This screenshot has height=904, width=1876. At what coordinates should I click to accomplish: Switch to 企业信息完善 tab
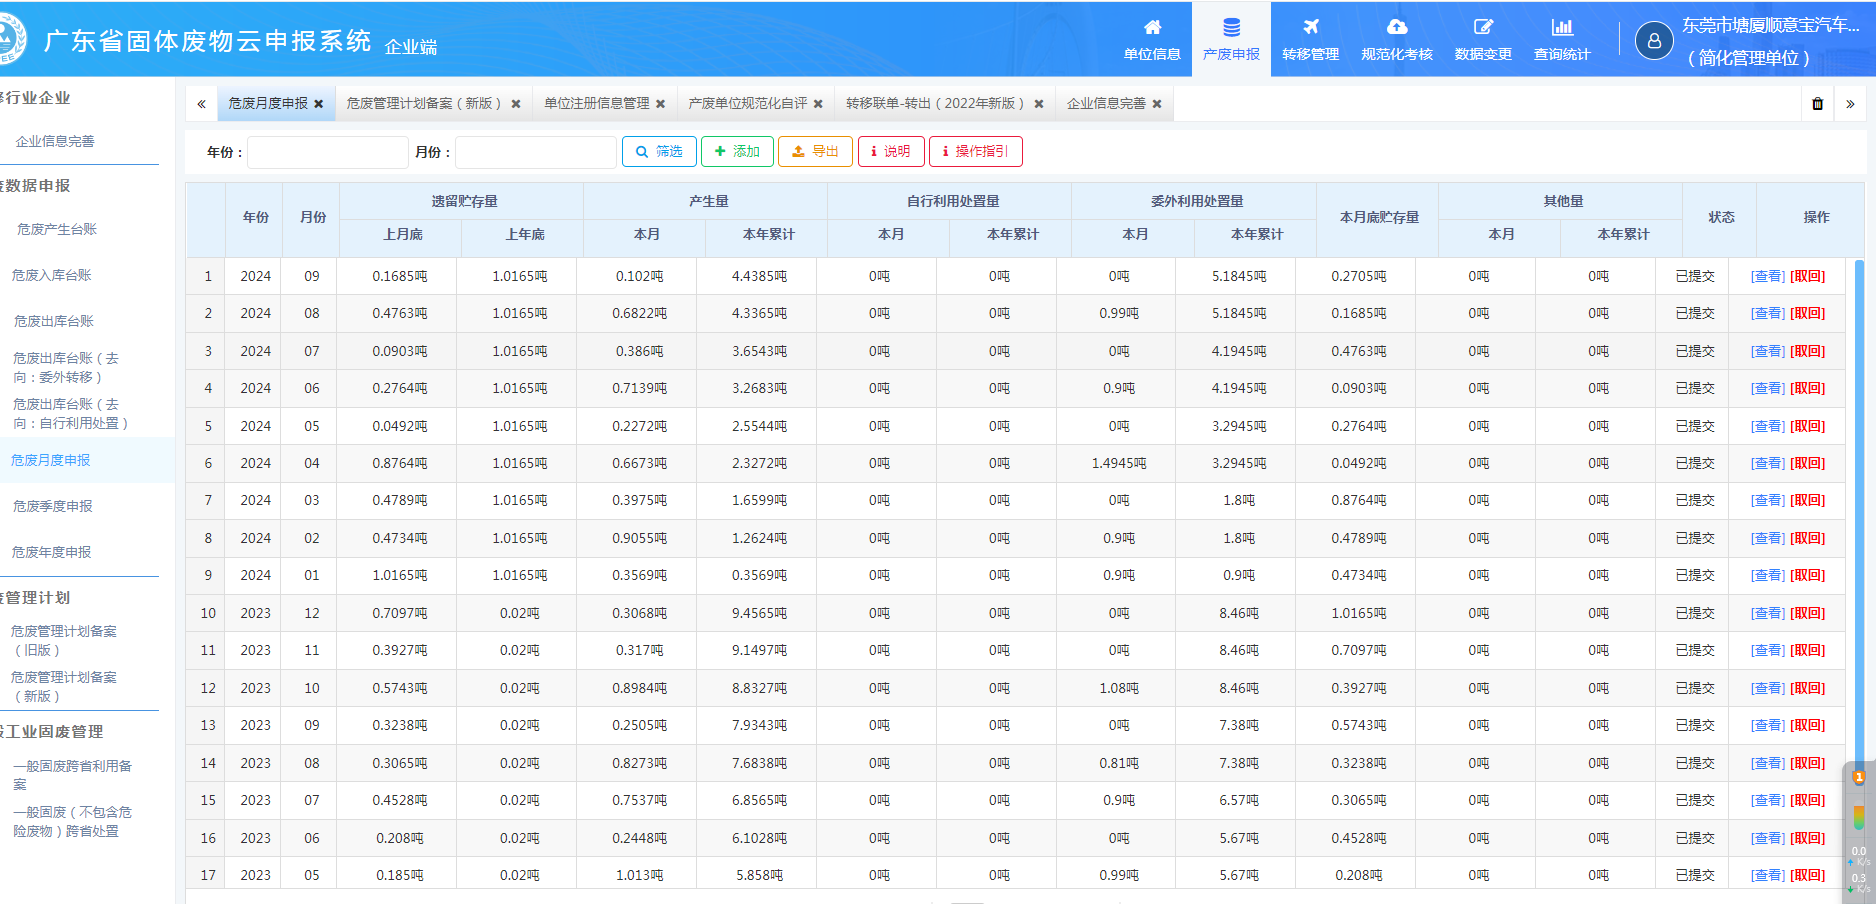point(1106,104)
